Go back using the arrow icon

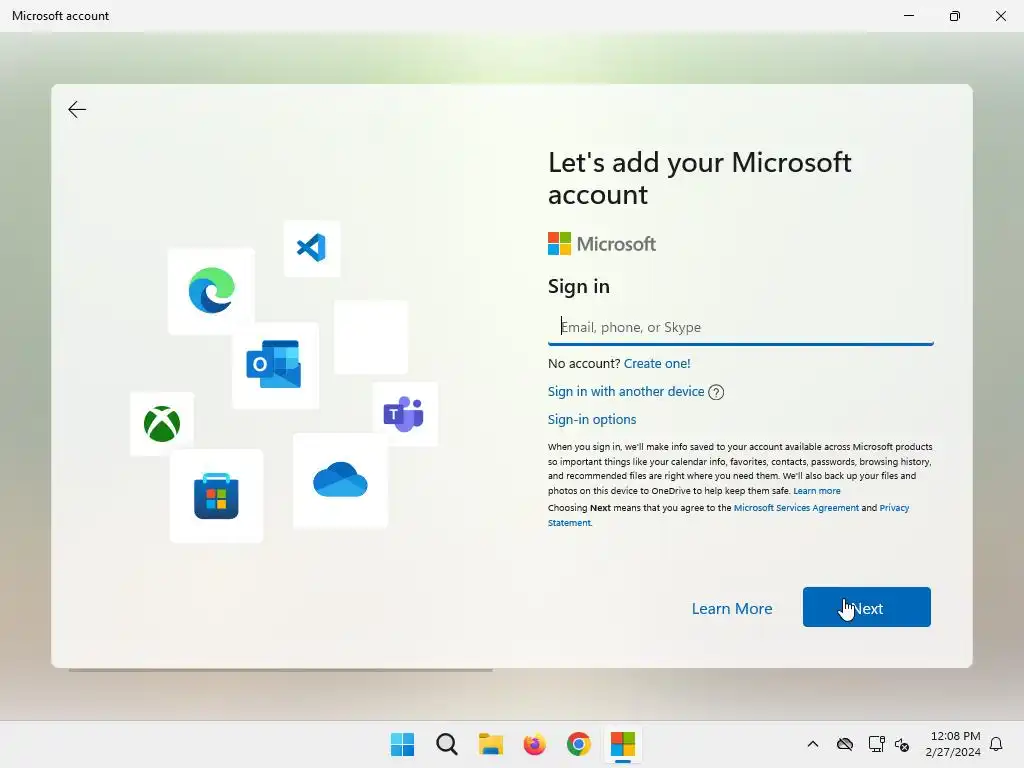(x=77, y=109)
